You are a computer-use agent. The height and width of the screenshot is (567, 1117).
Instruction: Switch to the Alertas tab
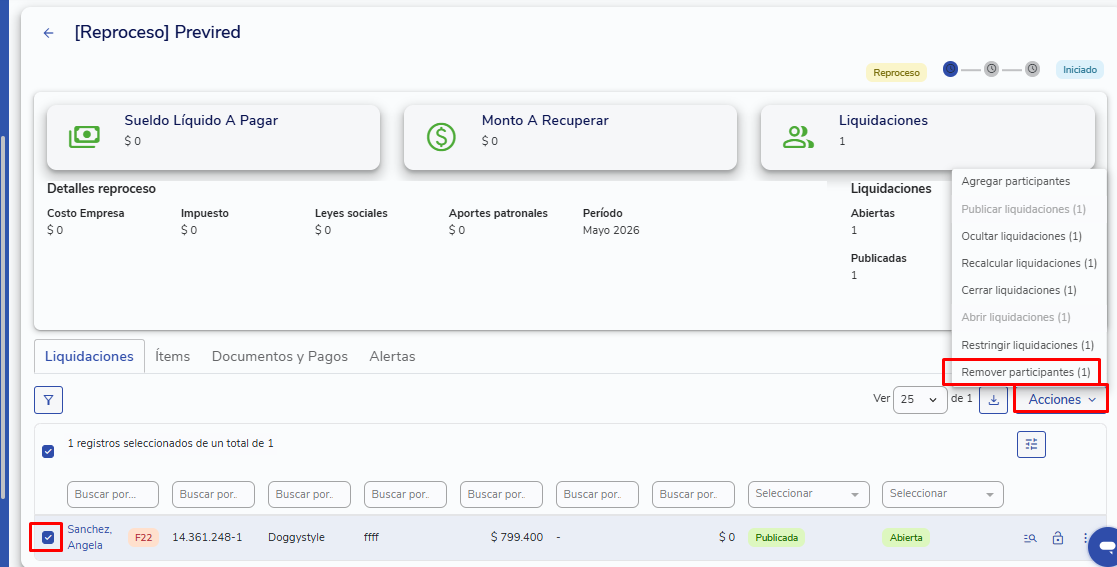coord(392,356)
